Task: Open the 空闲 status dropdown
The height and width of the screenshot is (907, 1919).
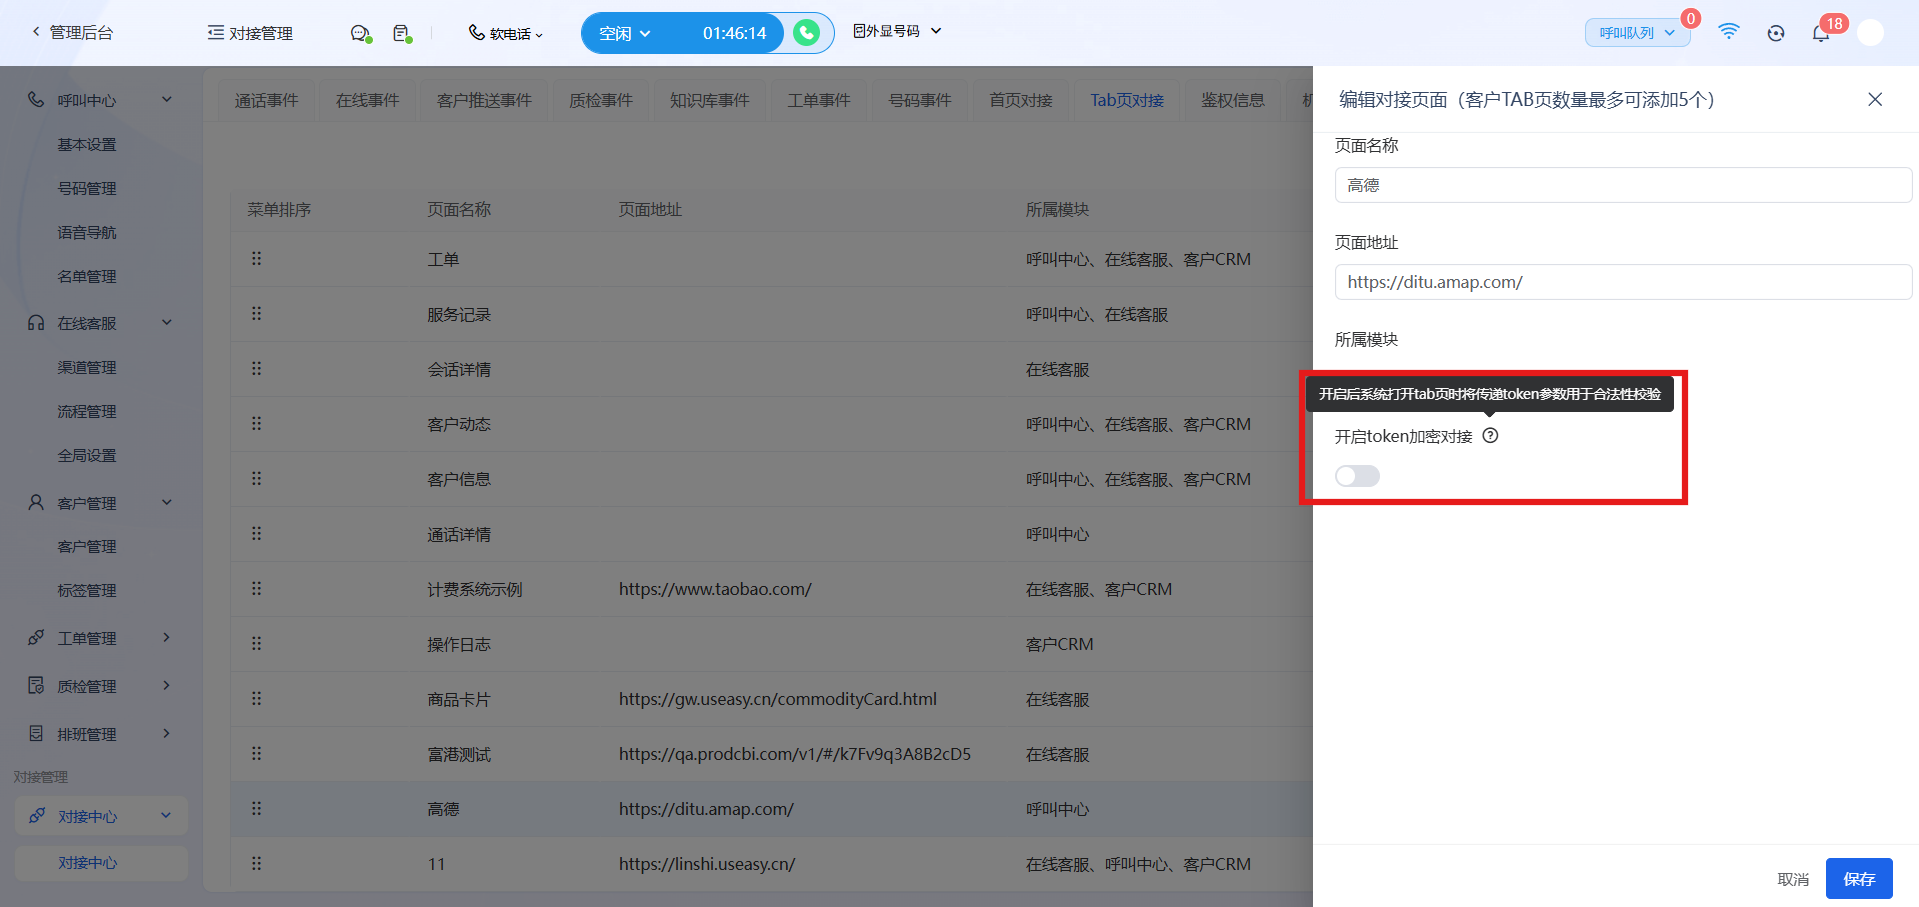Action: pos(625,33)
